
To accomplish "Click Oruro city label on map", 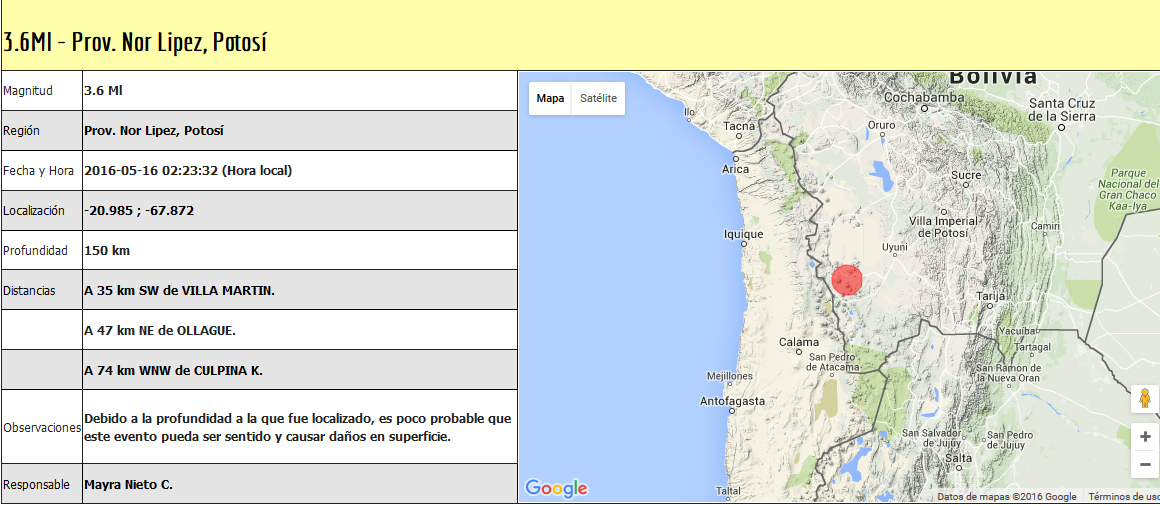I will [882, 125].
